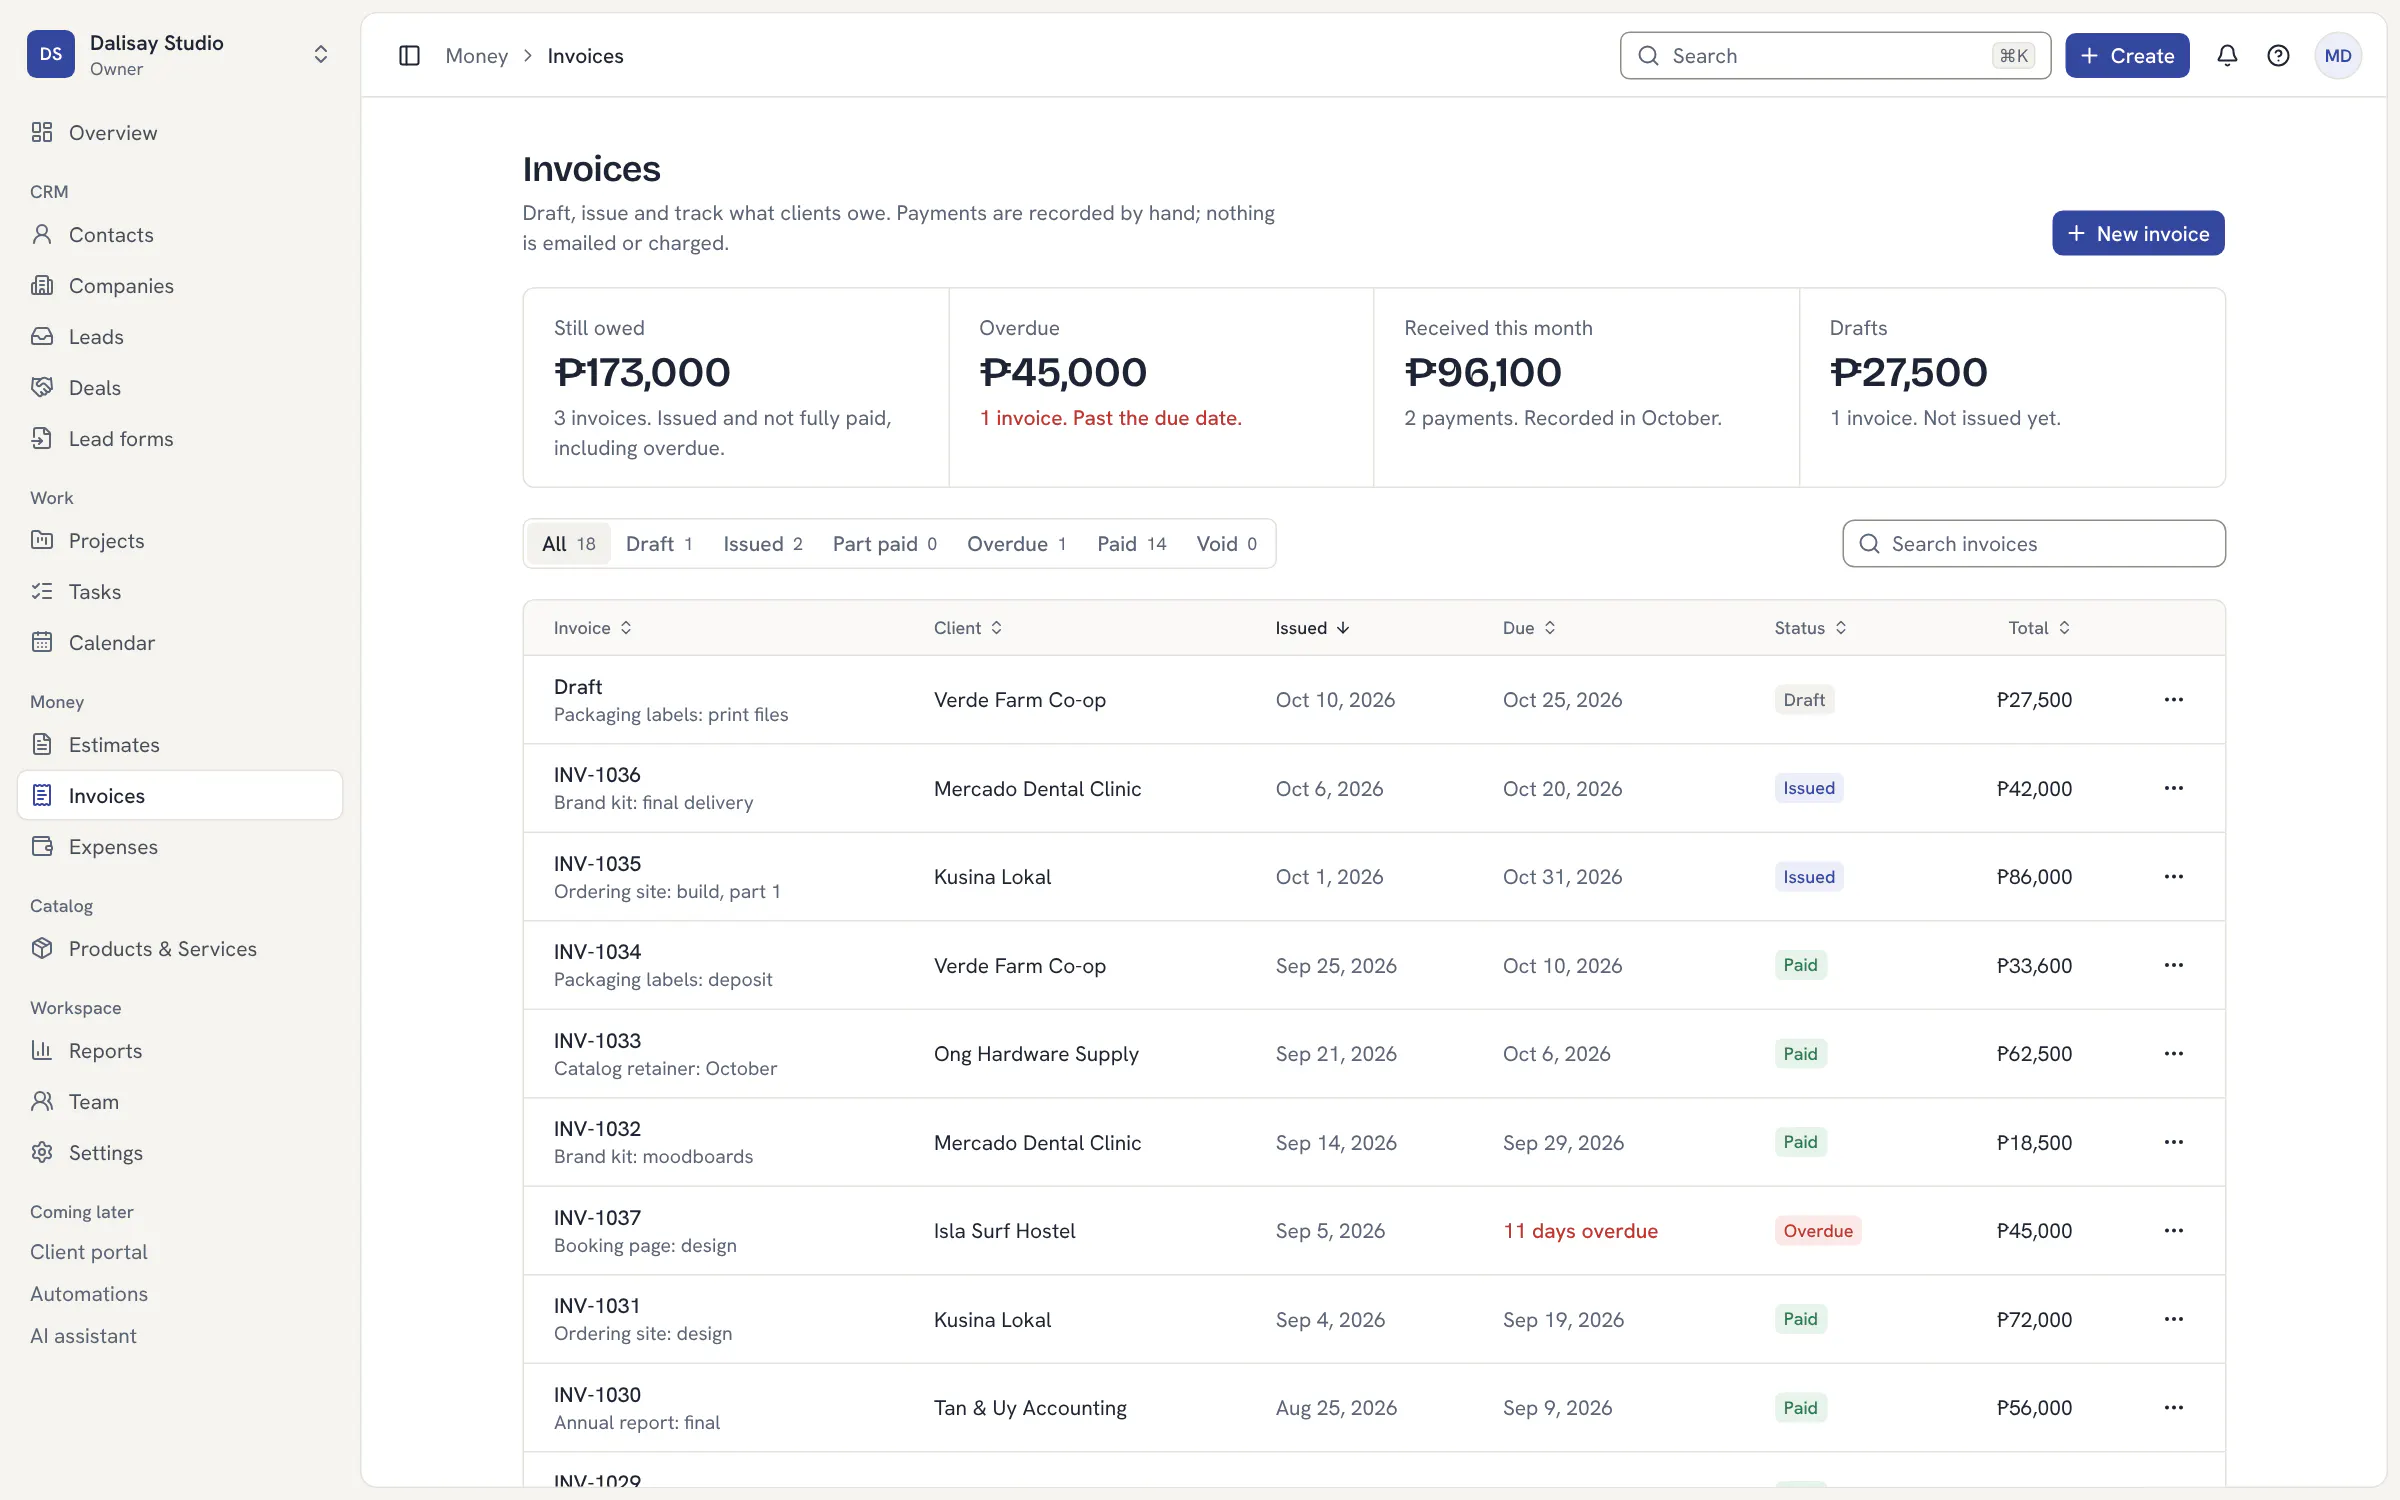Image resolution: width=2400 pixels, height=1500 pixels.
Task: Open the INV-1035 Kusina Lokal invoice row
Action: (1374, 877)
